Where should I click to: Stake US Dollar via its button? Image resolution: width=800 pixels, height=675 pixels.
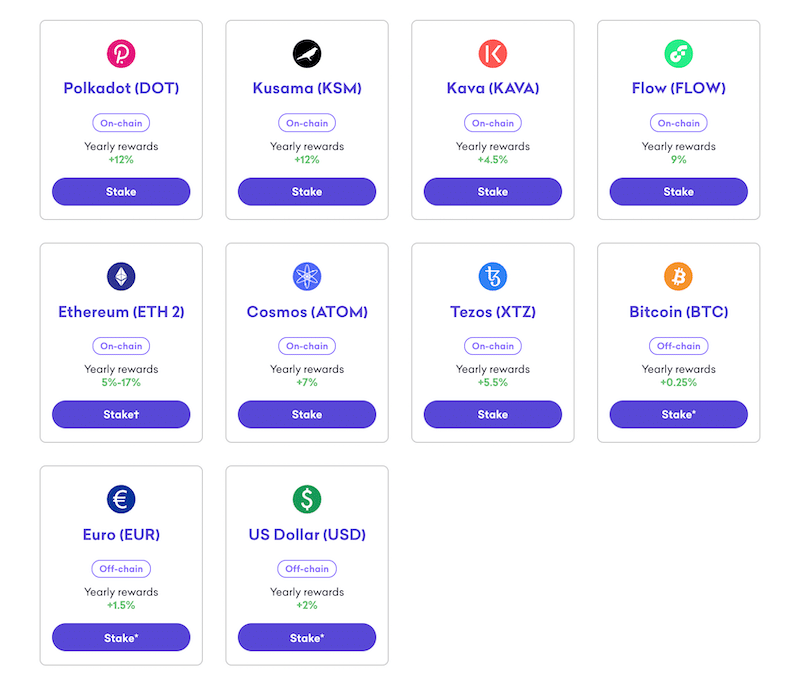point(307,637)
